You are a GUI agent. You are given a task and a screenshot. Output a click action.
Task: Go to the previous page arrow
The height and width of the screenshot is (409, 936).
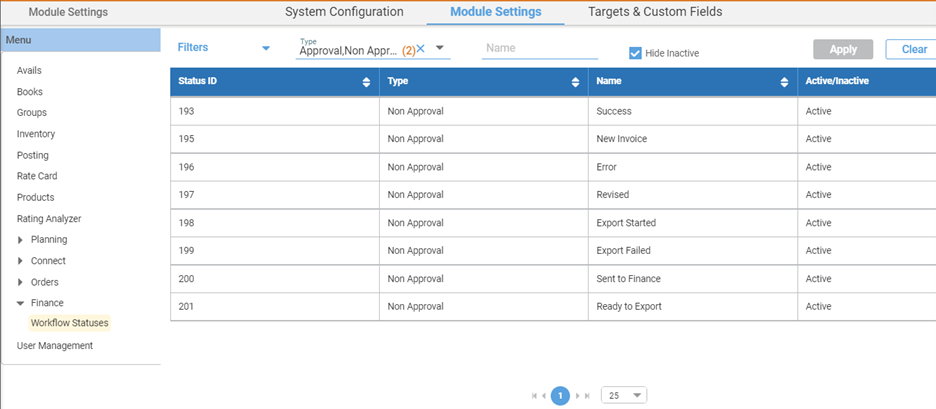point(544,396)
